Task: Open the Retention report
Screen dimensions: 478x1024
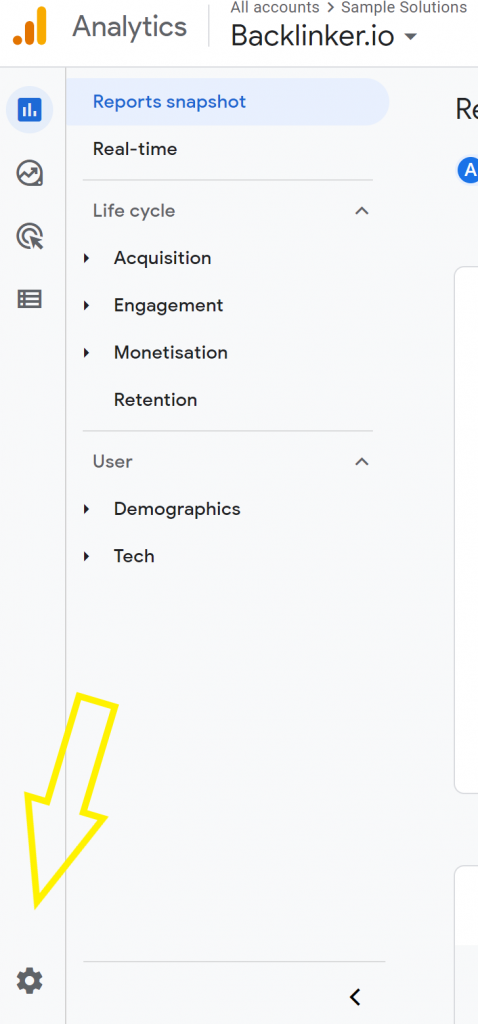Action: click(155, 400)
